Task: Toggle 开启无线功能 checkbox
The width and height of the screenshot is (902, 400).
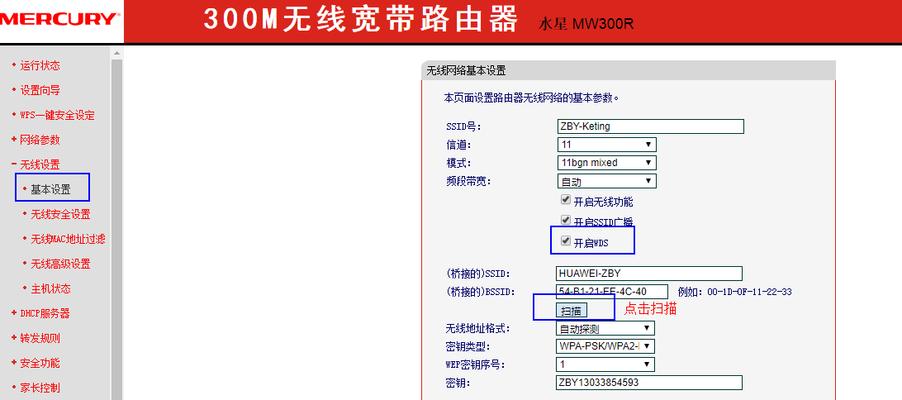Action: (565, 200)
